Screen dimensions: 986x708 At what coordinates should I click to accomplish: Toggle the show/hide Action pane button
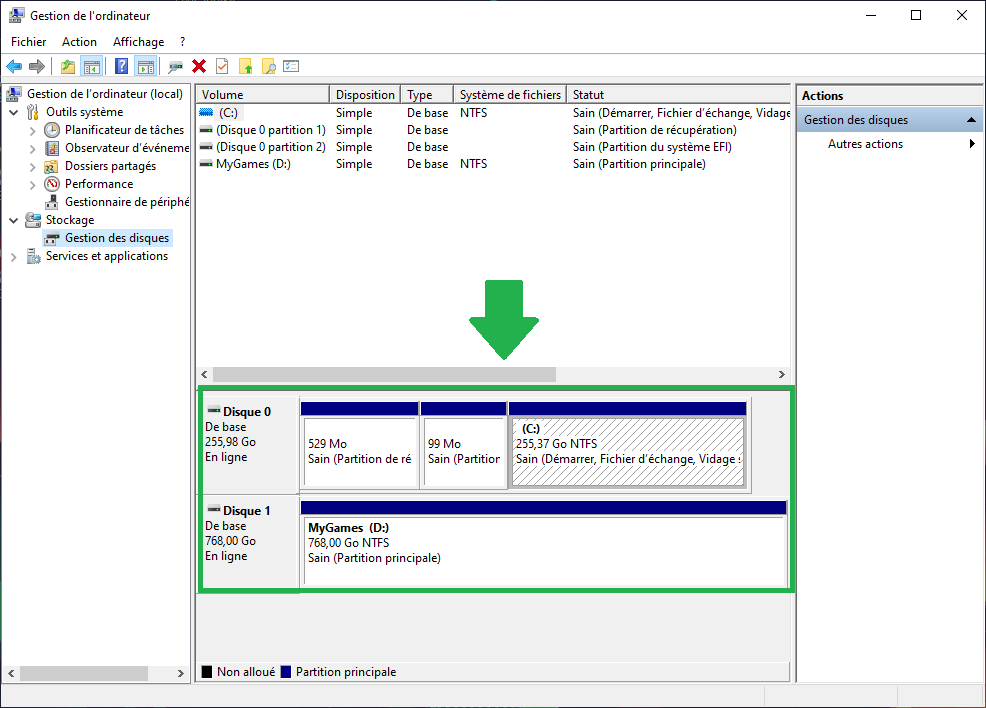tap(145, 66)
